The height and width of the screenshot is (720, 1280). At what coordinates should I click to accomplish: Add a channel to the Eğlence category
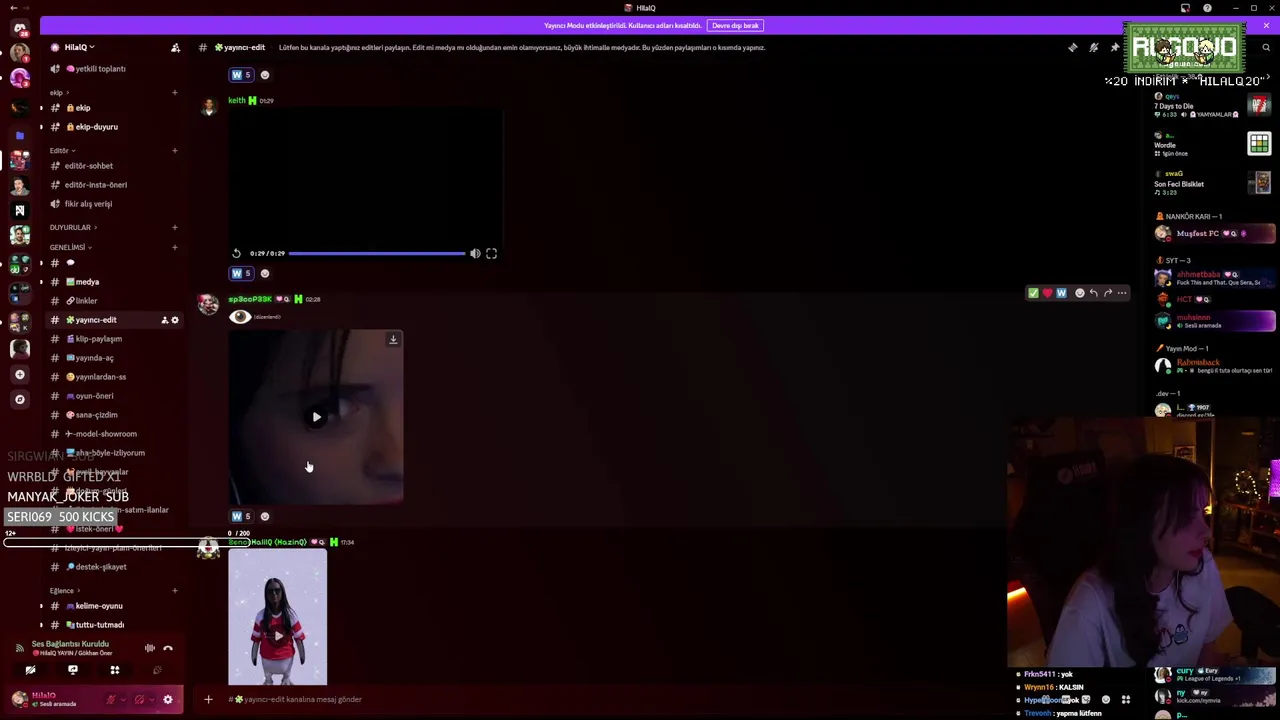click(174, 590)
